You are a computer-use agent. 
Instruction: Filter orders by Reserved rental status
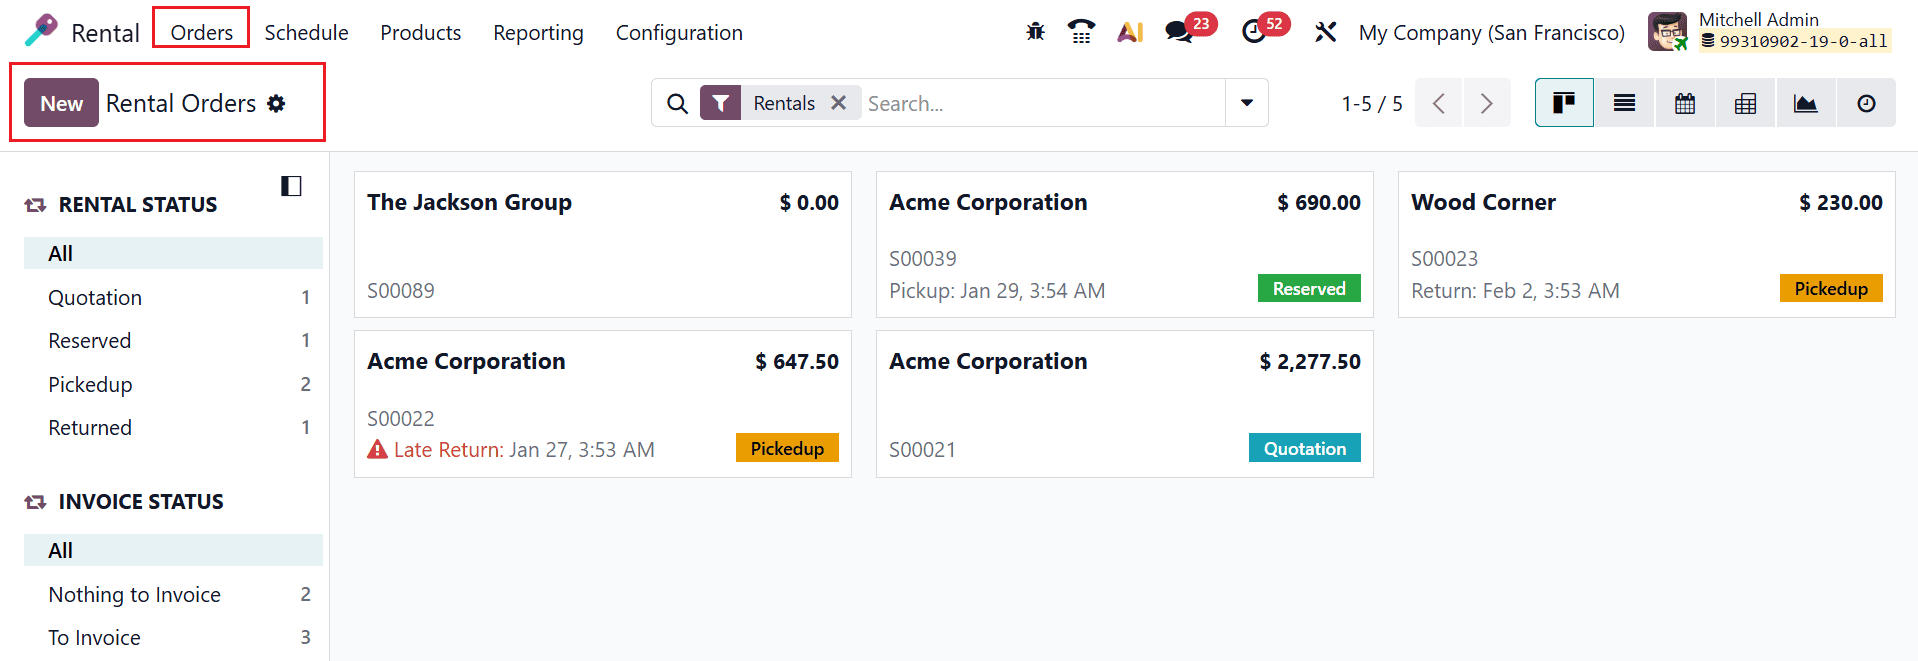click(x=89, y=340)
